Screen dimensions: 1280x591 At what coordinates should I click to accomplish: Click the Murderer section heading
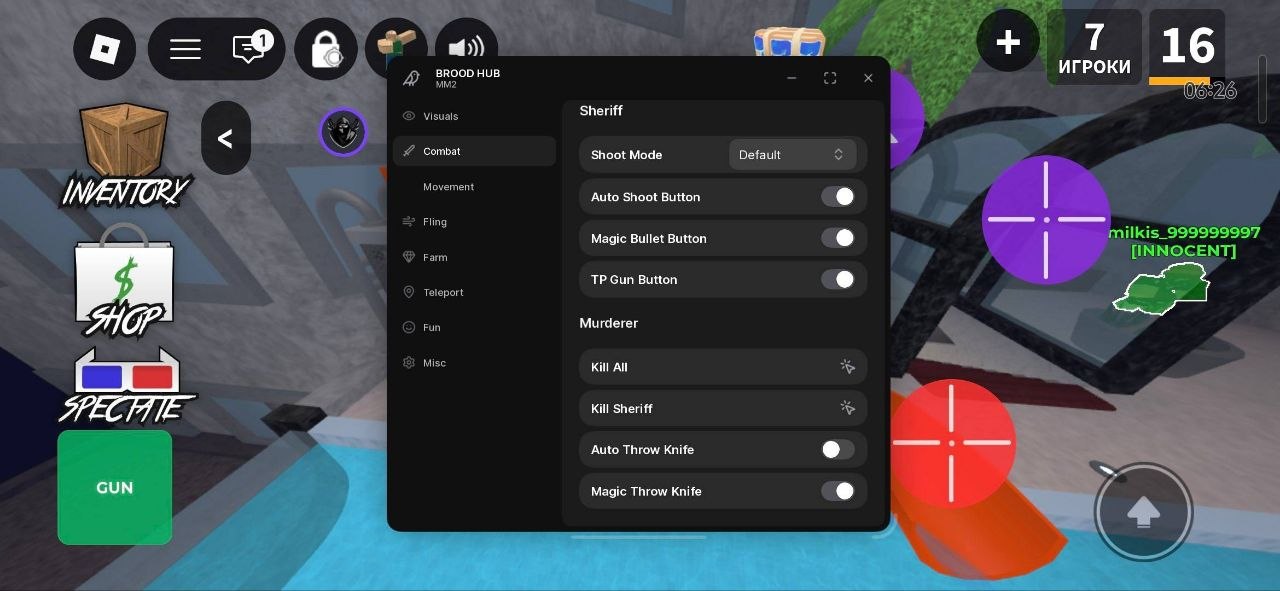pyautogui.click(x=608, y=323)
